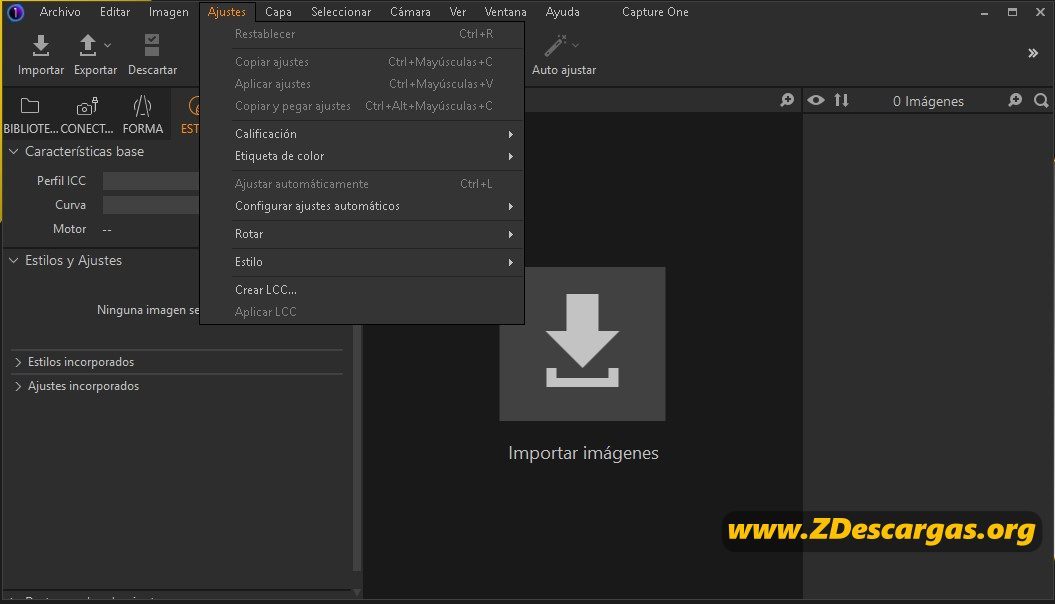The image size is (1055, 604).
Task: Click the Capture One logo icon
Action: [15, 12]
